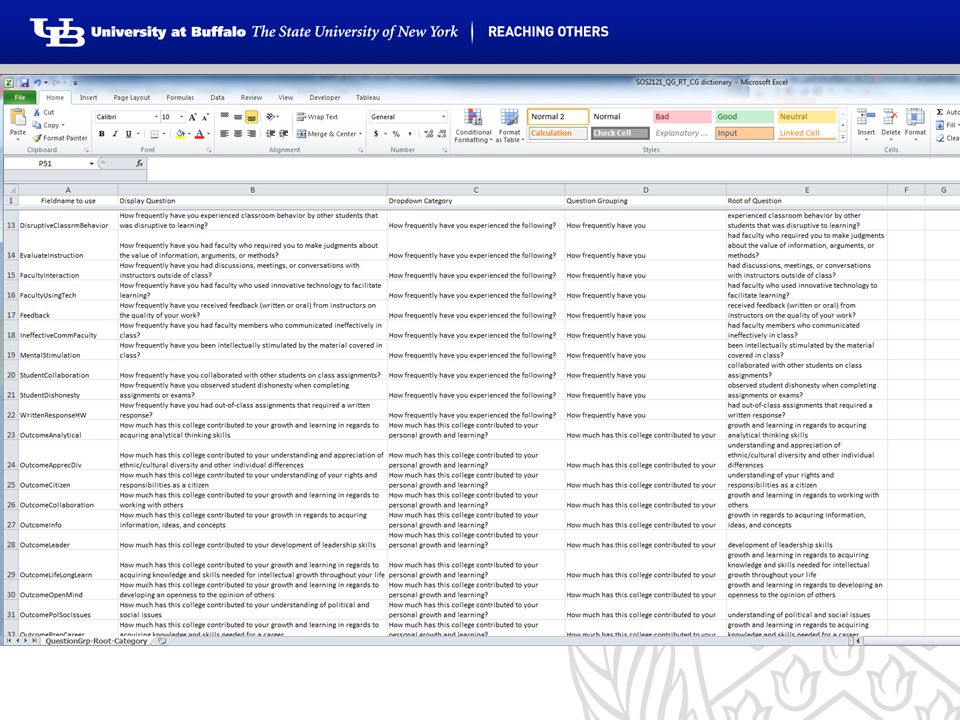Switch to the Tableau tab
The image size is (960, 720).
(x=368, y=97)
